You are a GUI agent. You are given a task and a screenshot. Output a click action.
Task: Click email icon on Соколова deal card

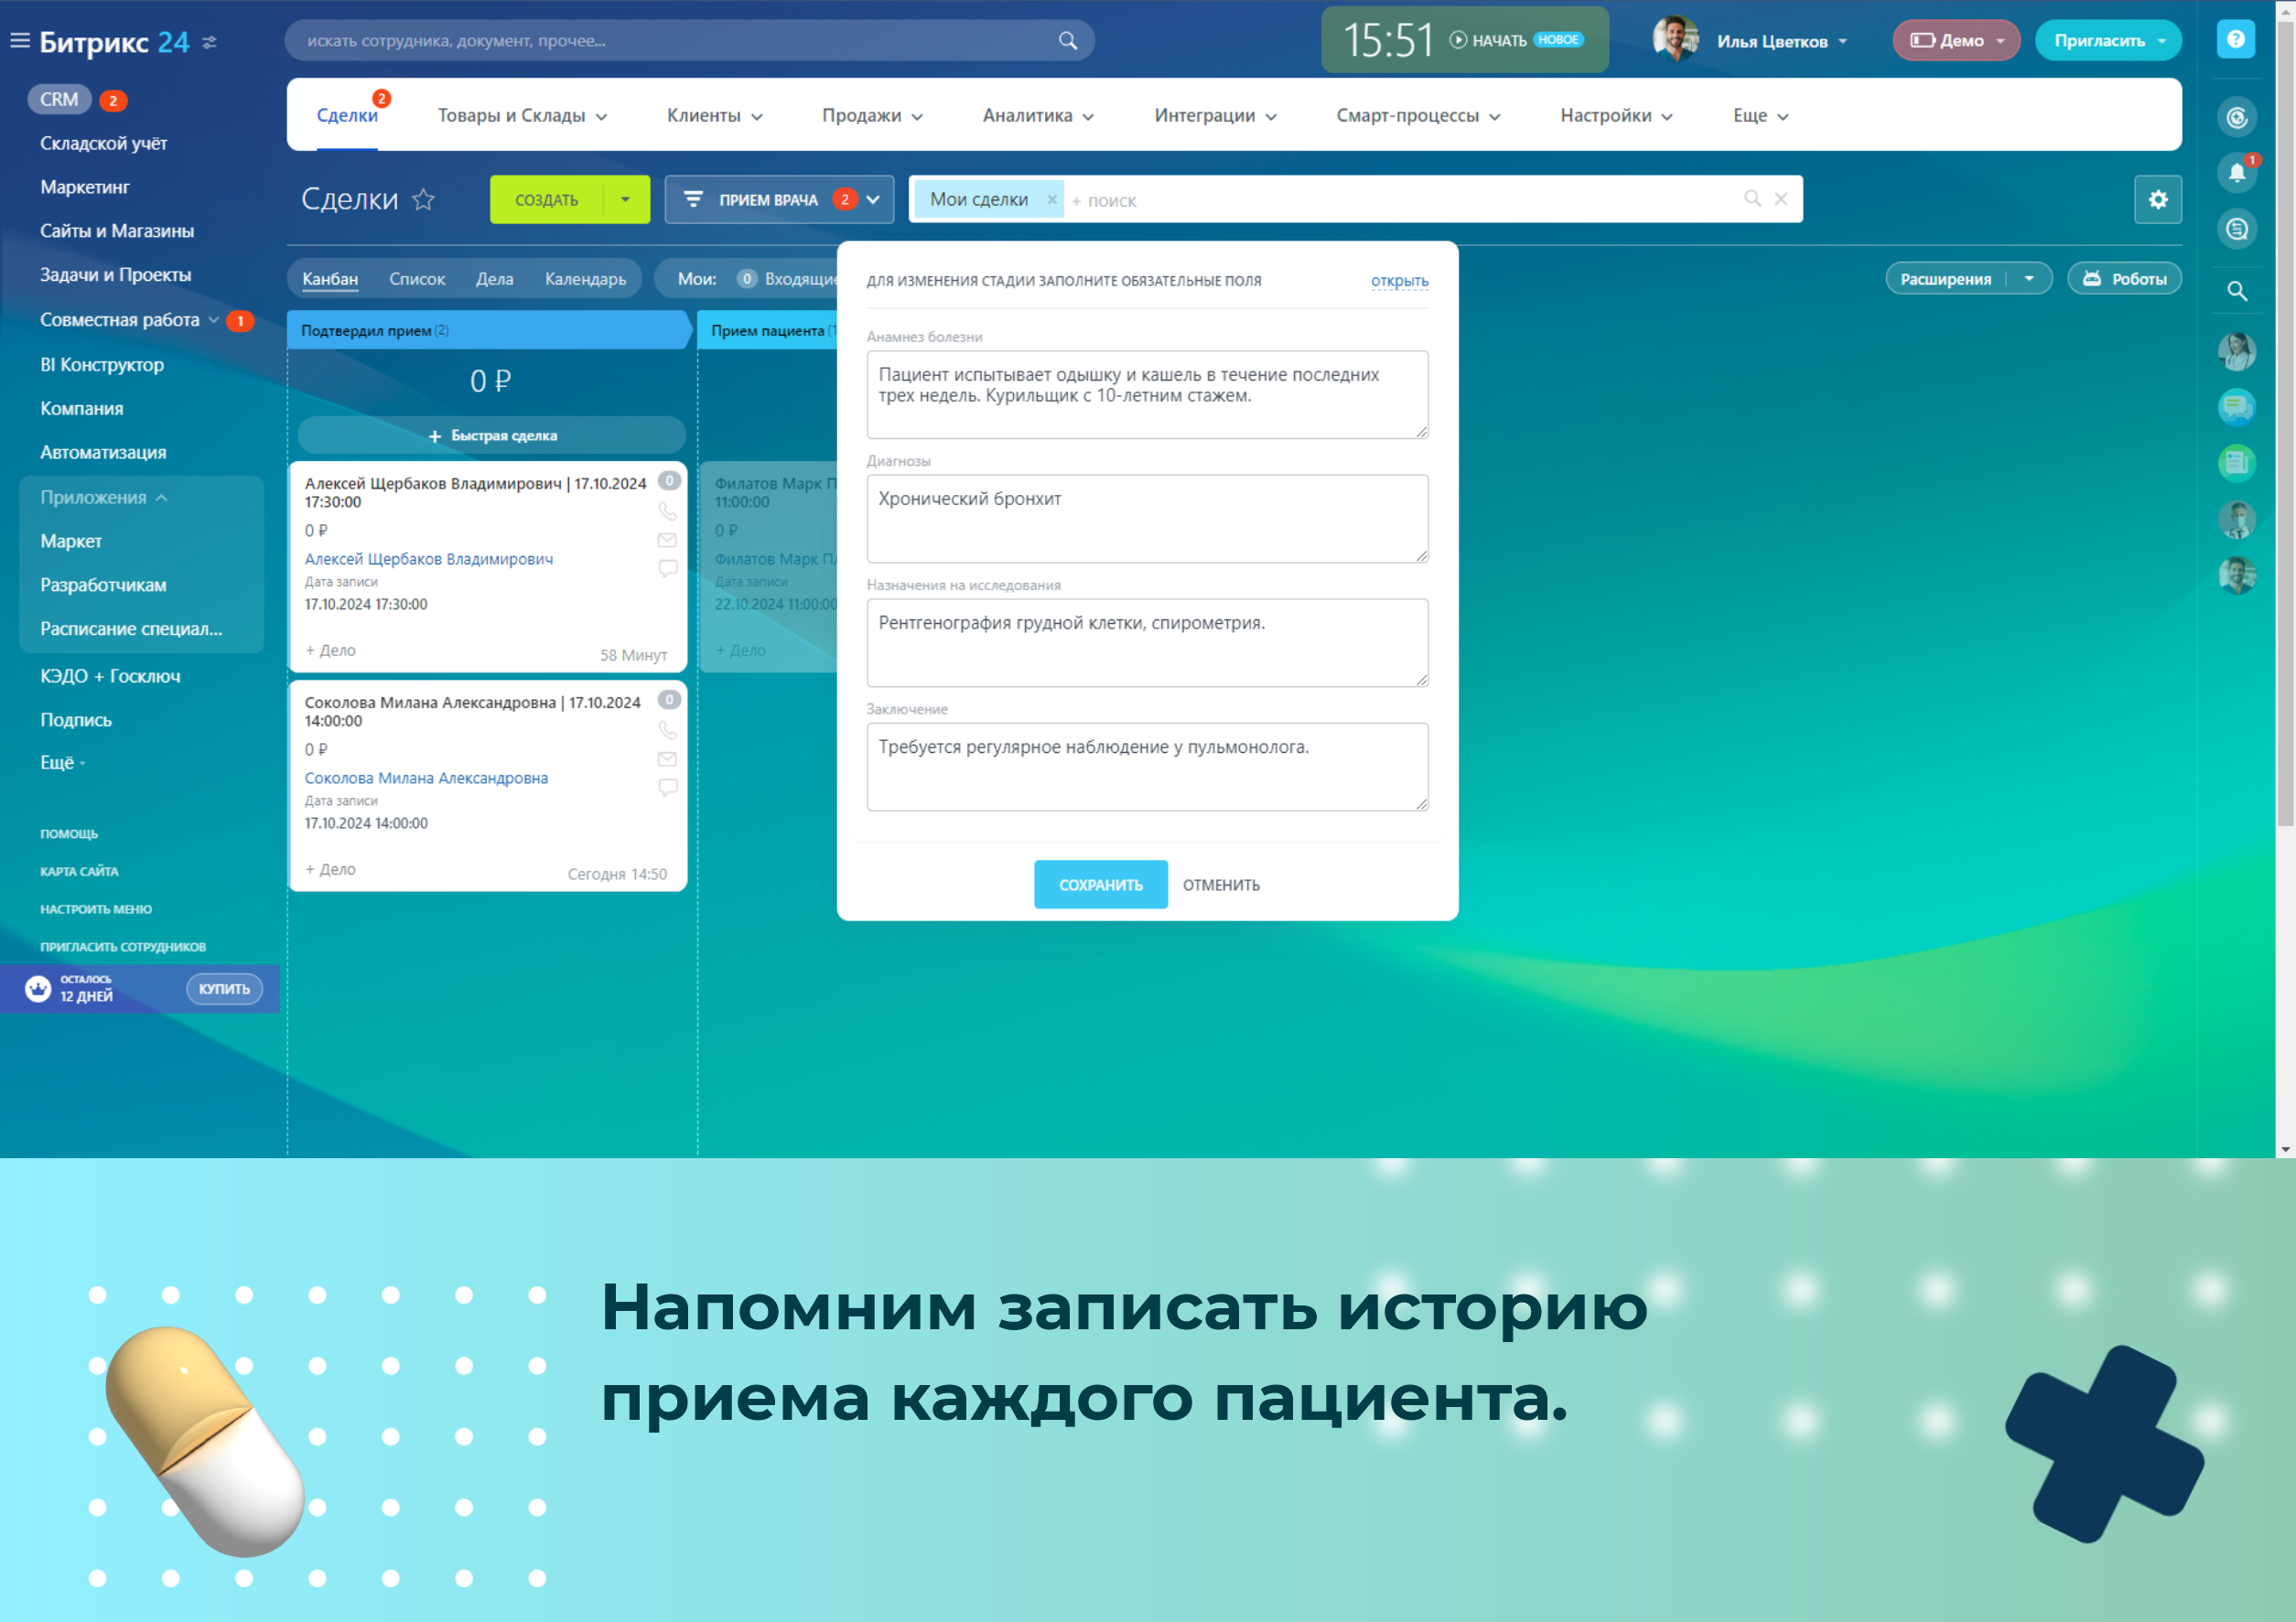(x=667, y=759)
